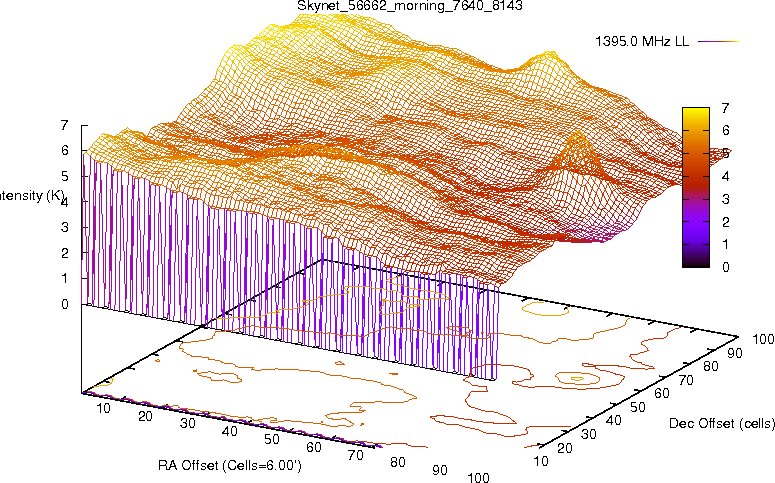Click the Intensity axis tick label 1
This screenshot has height=483, width=775.
pyautogui.click(x=64, y=279)
